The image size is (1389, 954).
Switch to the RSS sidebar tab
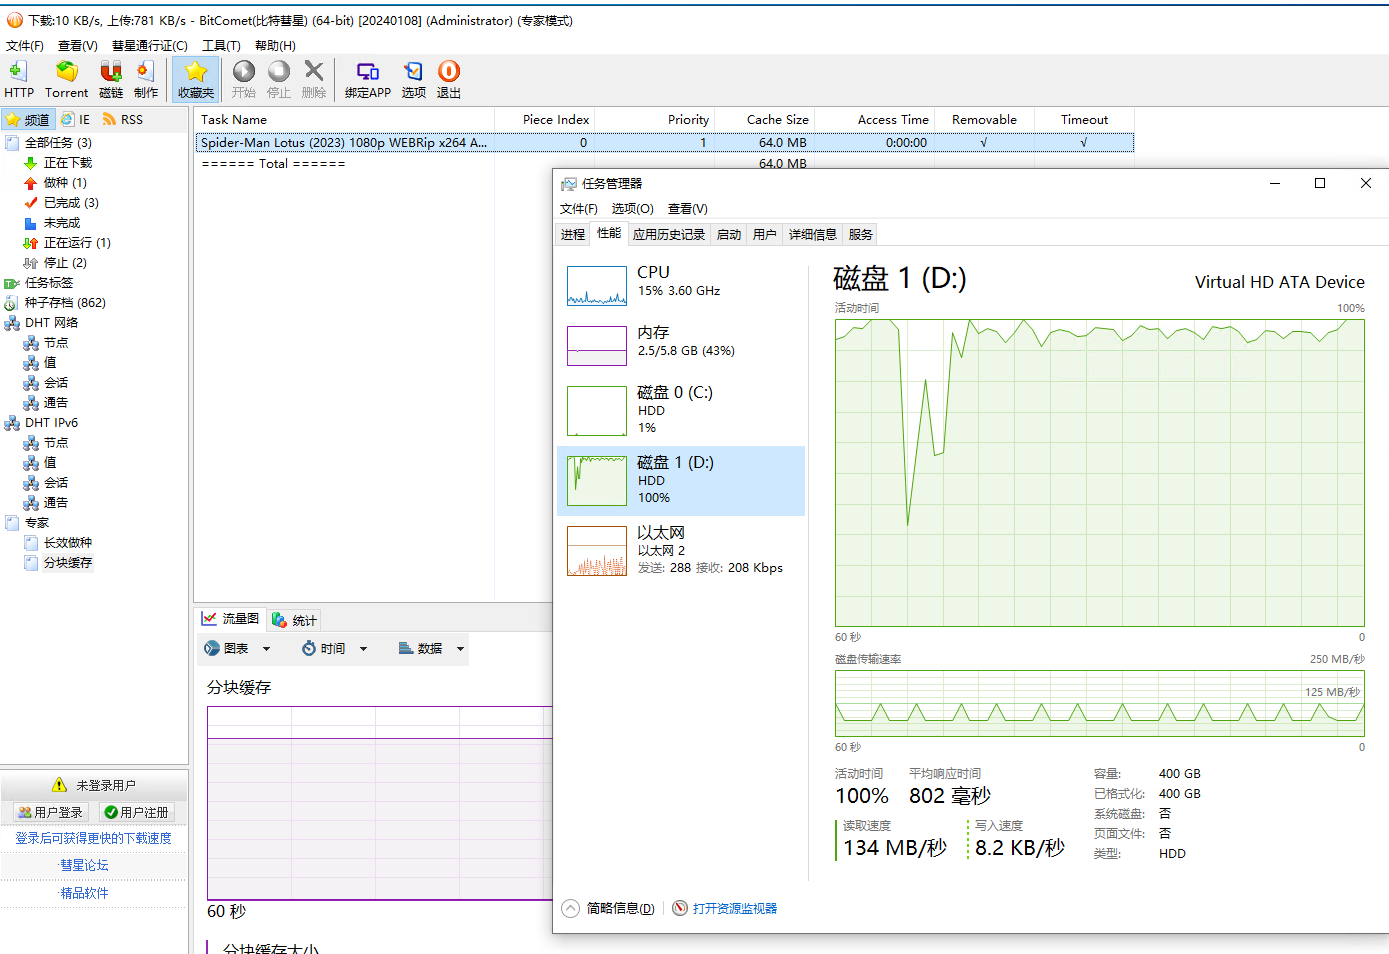(x=123, y=119)
